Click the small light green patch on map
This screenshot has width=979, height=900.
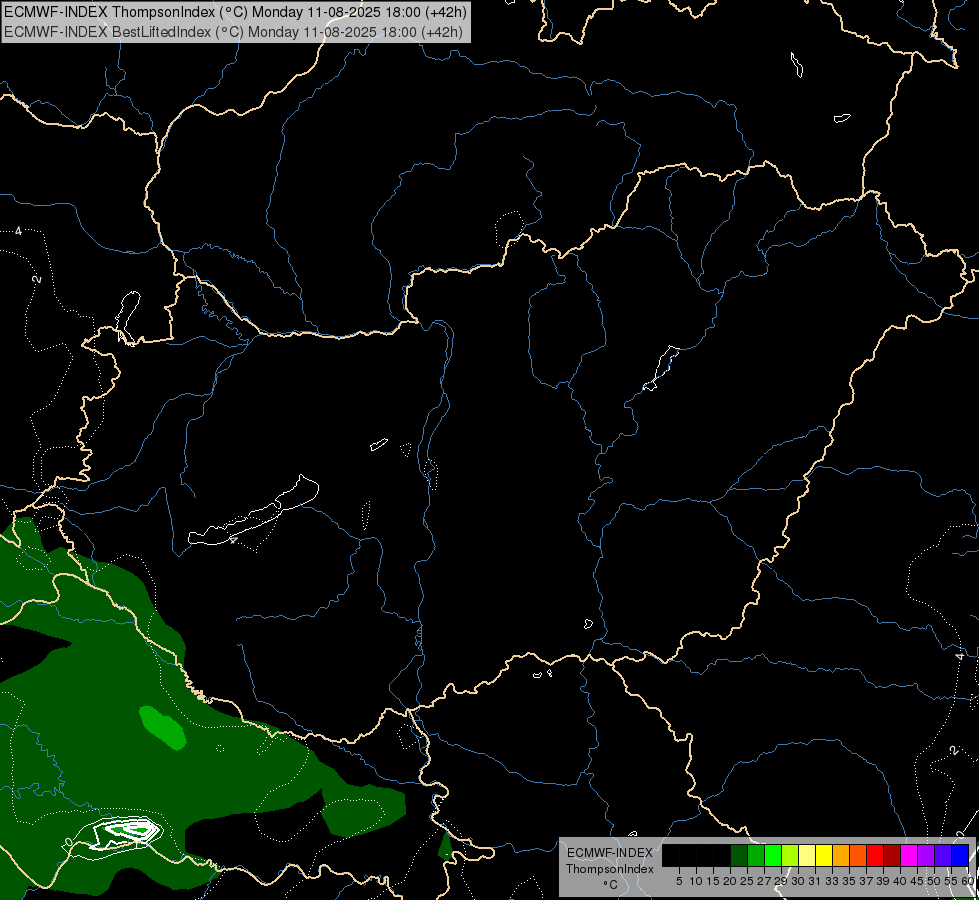click(162, 727)
